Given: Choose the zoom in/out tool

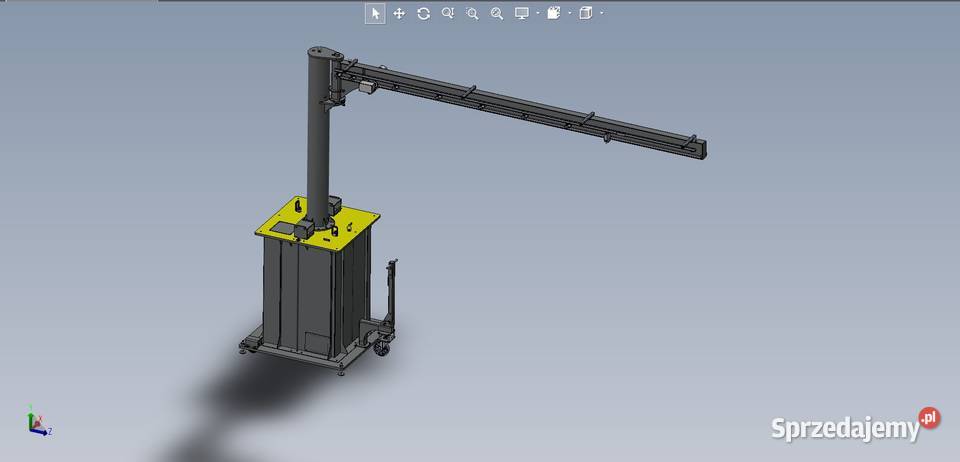Looking at the screenshot, I should click(x=448, y=13).
